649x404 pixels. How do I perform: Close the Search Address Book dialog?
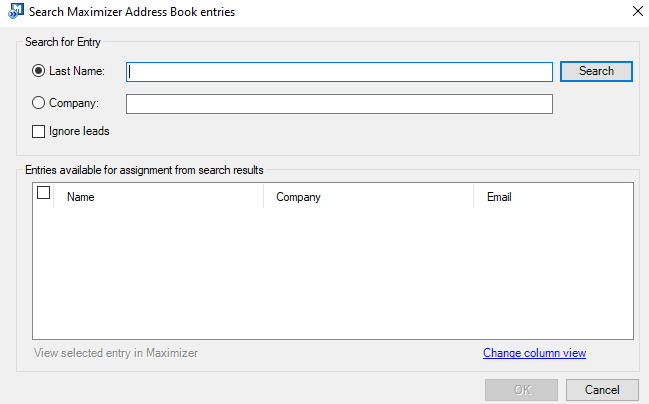(x=638, y=11)
